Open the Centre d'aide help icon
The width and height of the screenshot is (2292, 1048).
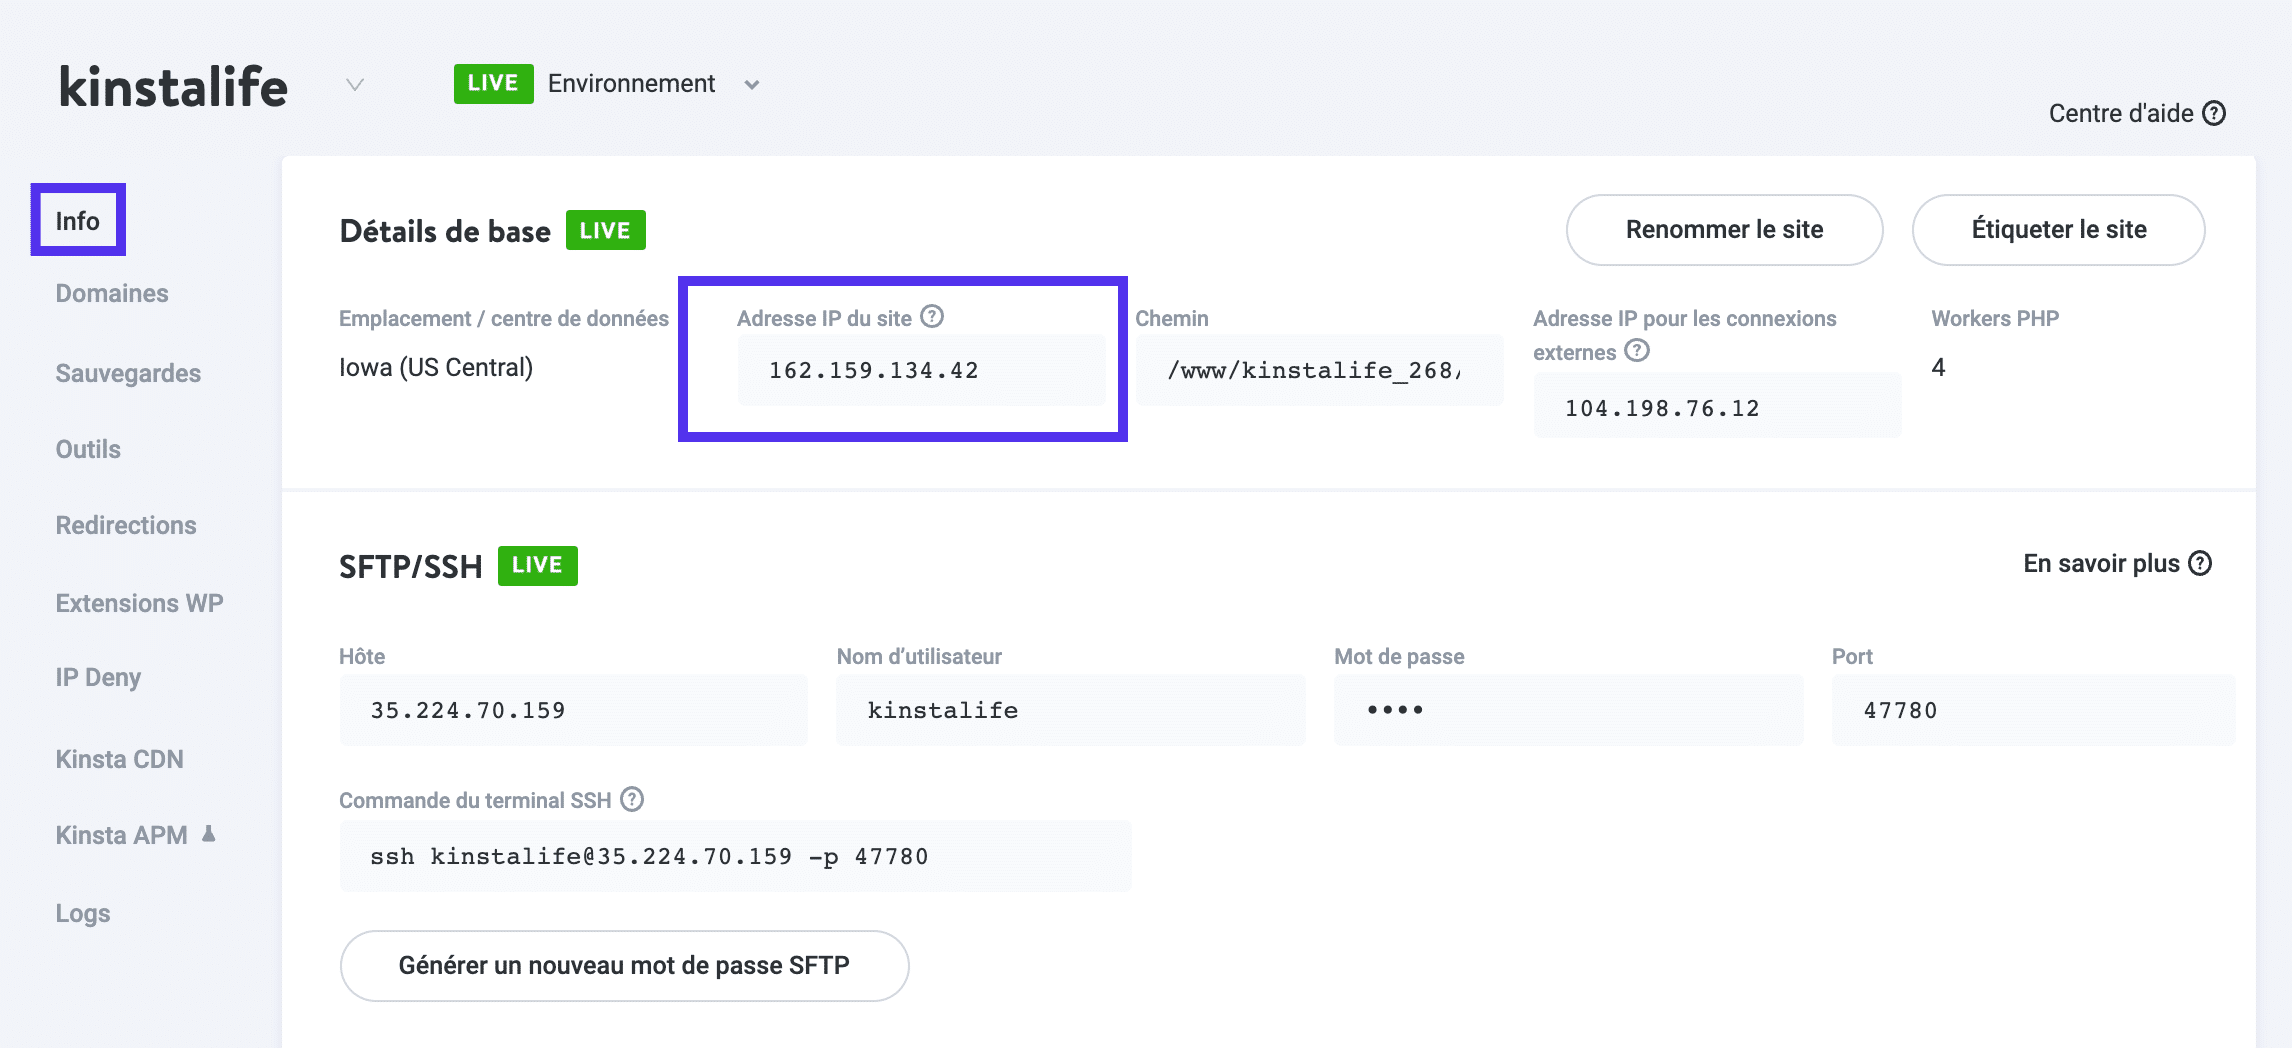coord(2216,113)
